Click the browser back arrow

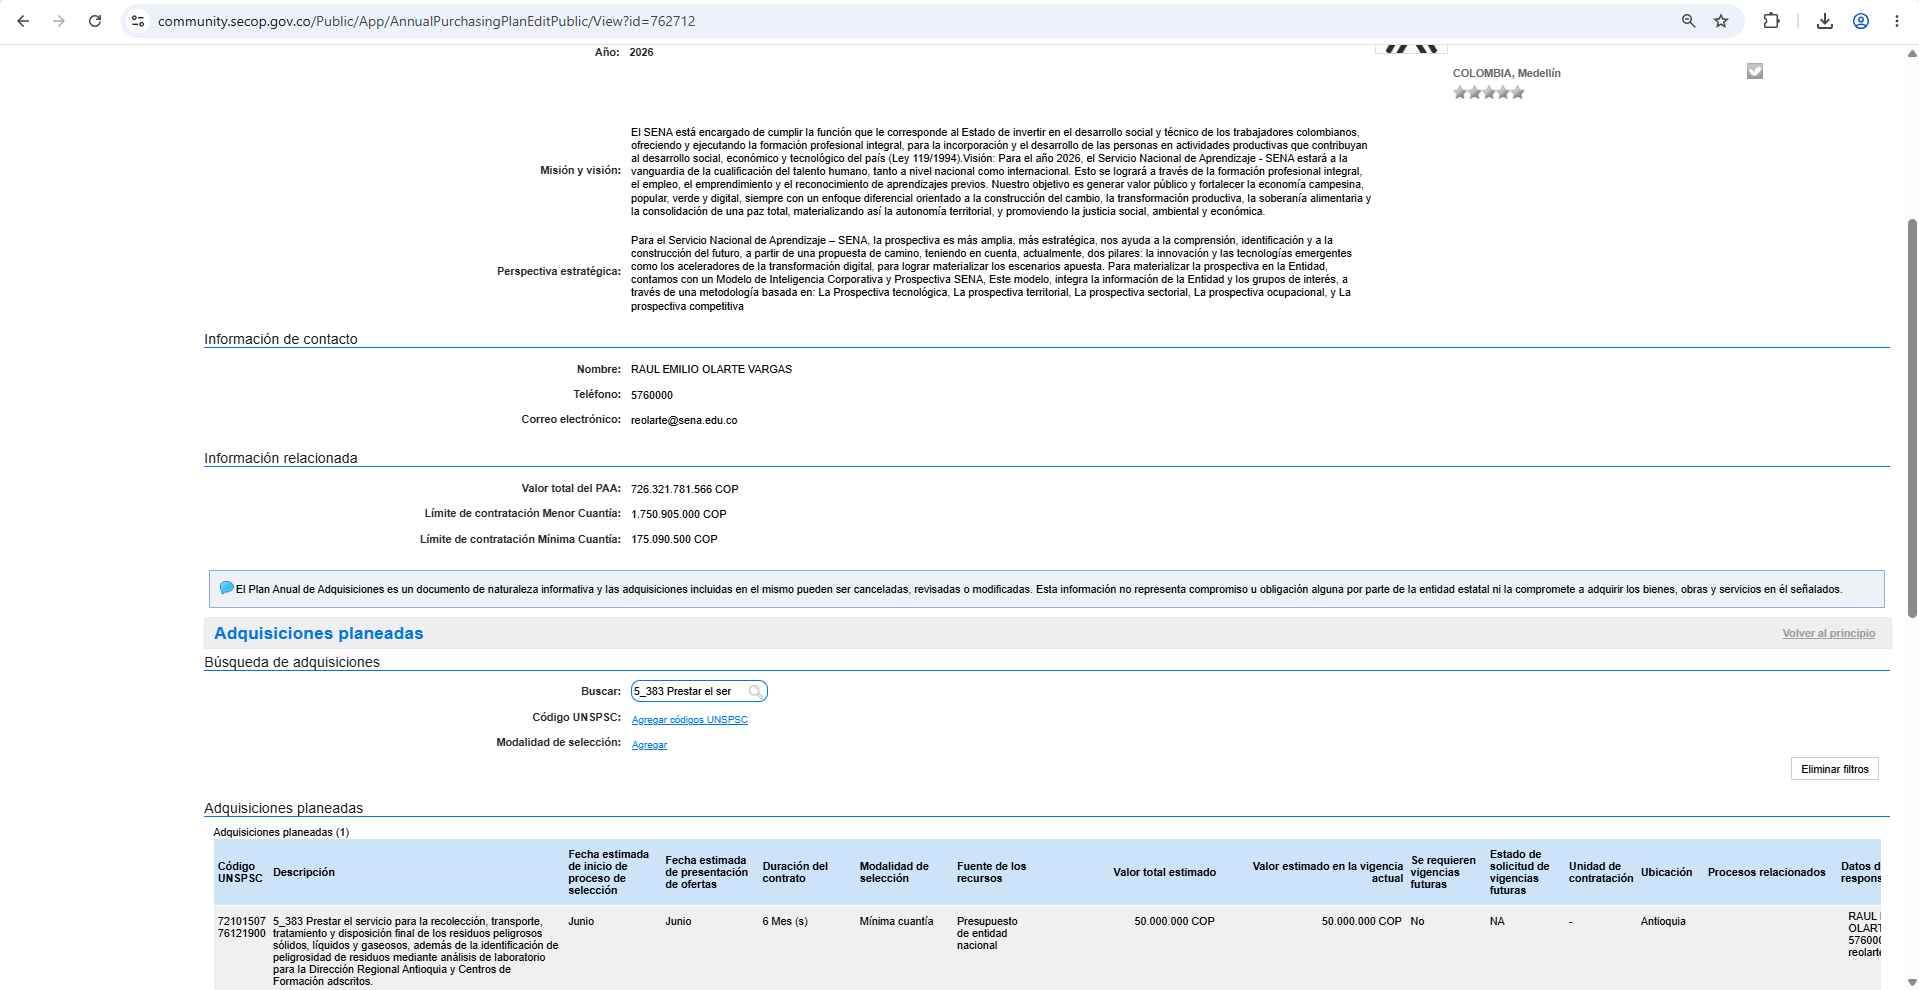(23, 21)
